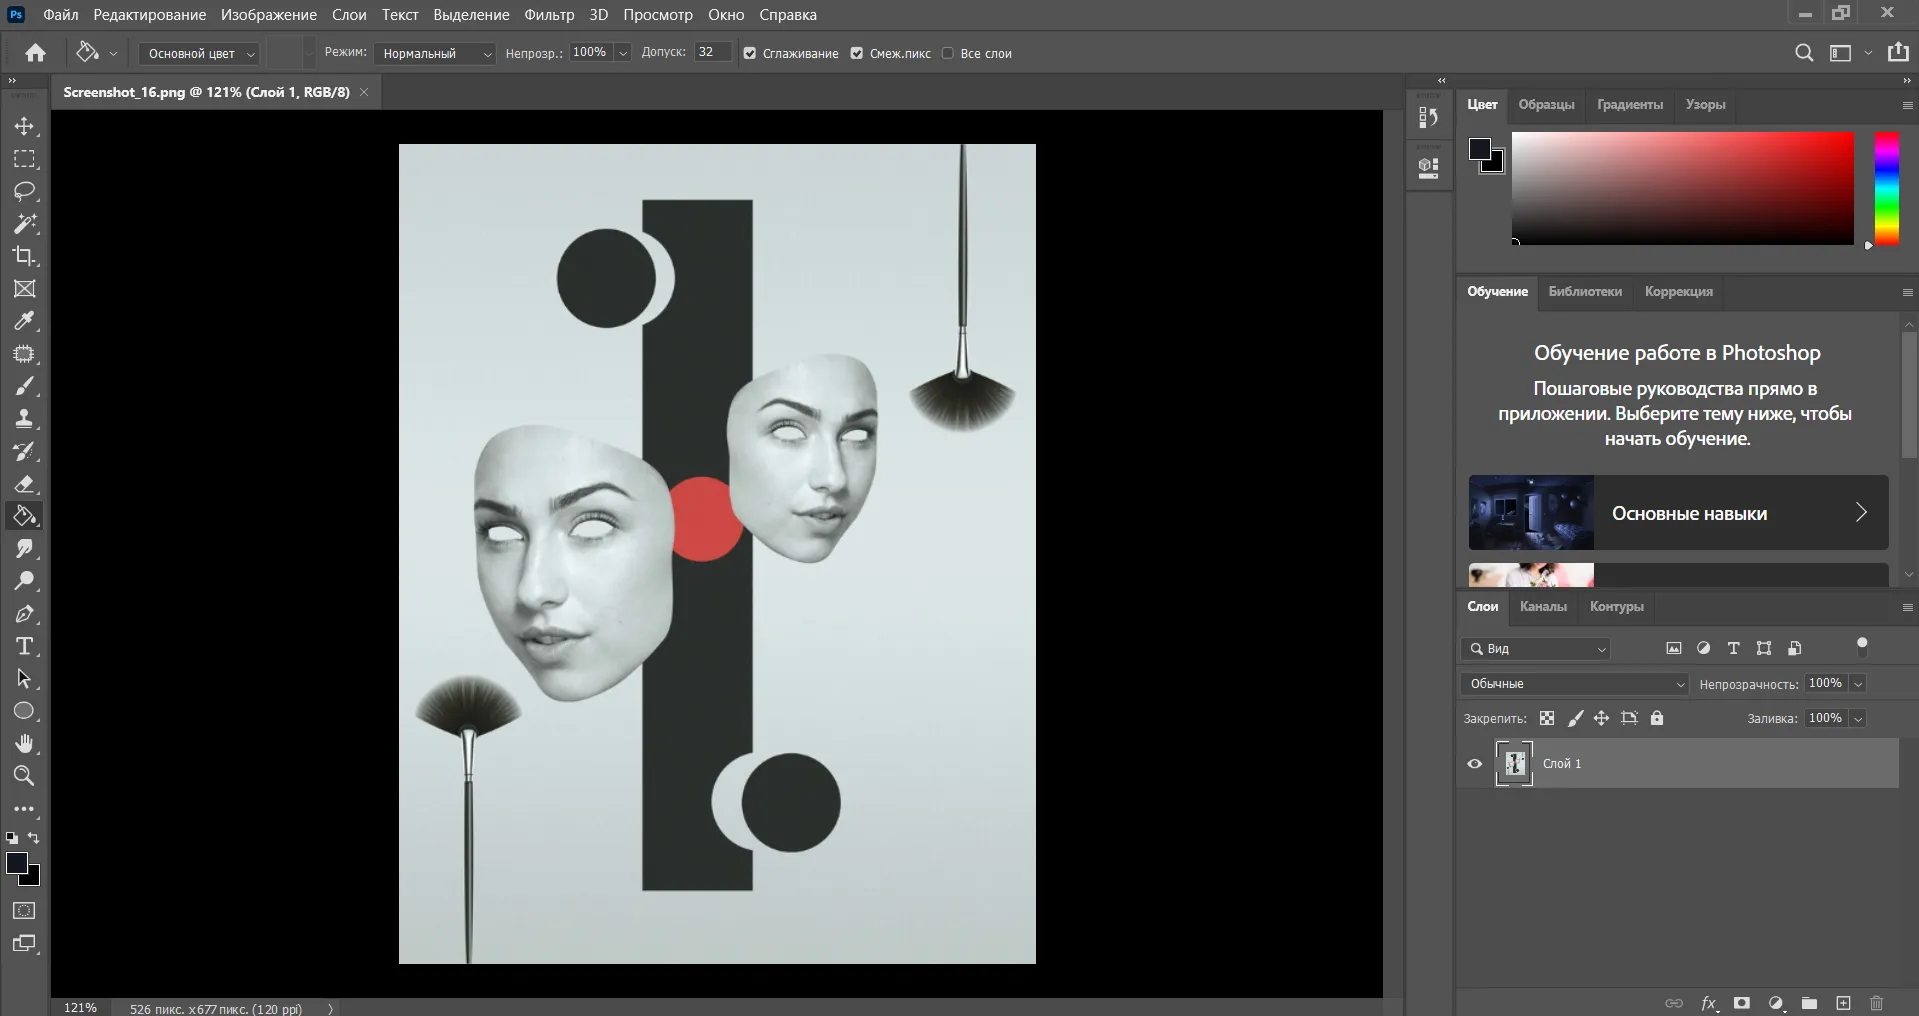Select the Eyedropper tool
The height and width of the screenshot is (1016, 1919).
click(x=25, y=321)
